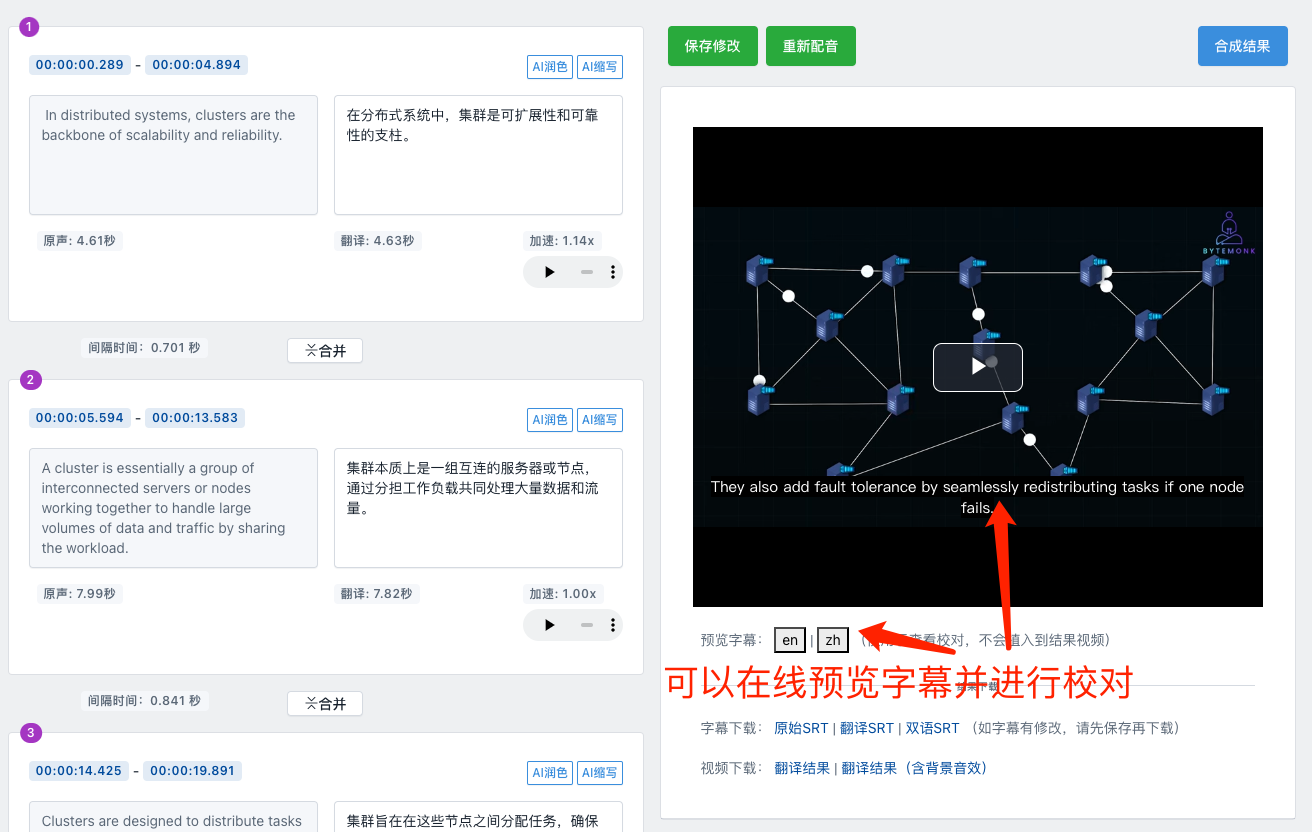Edit end time 00:00:04.894

coord(196,65)
